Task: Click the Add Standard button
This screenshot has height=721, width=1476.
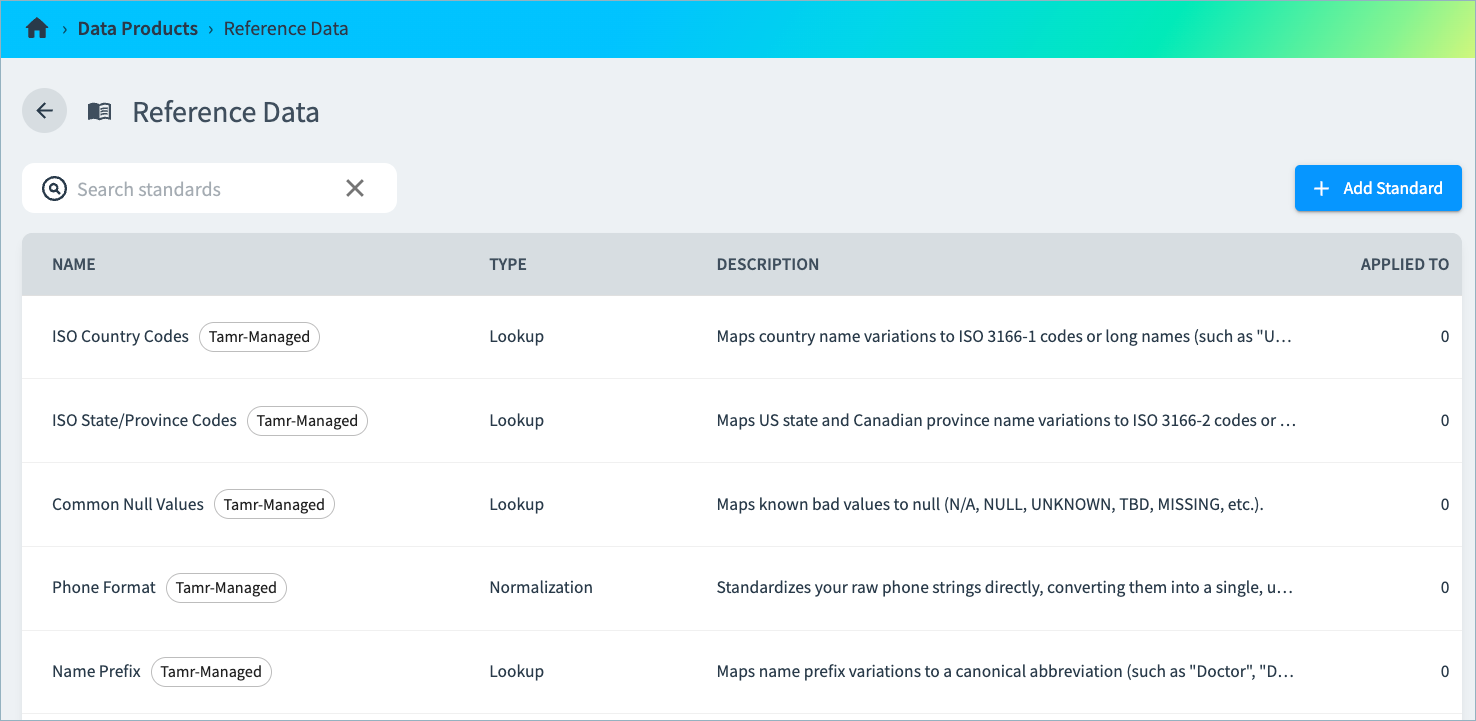Action: tap(1378, 188)
